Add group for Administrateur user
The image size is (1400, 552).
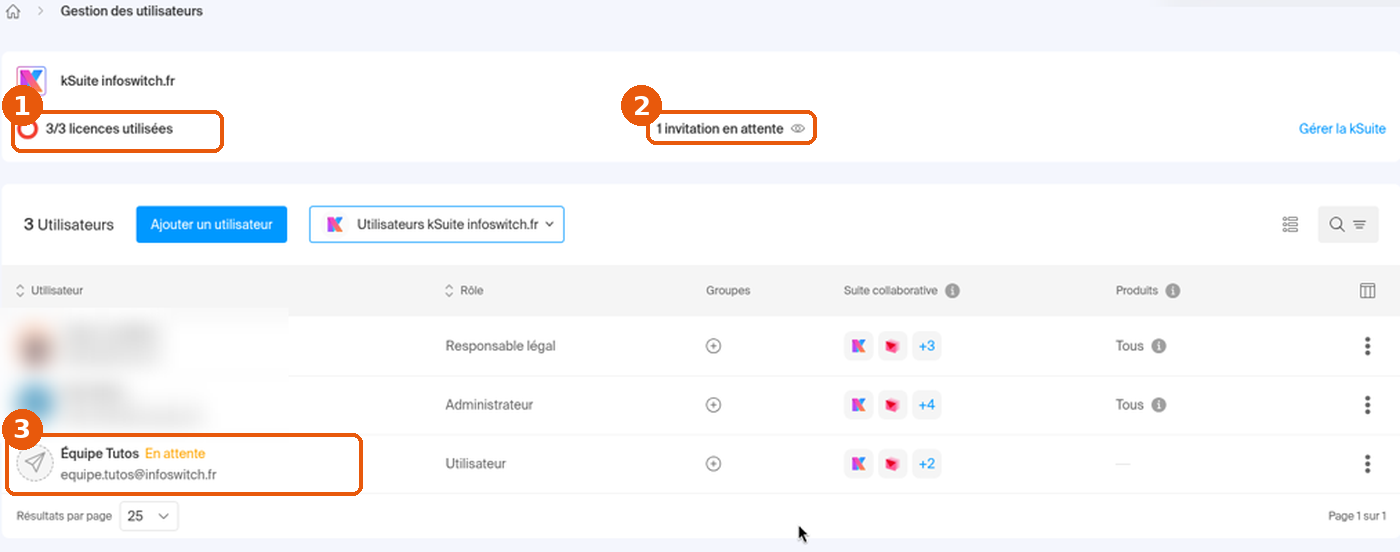713,405
